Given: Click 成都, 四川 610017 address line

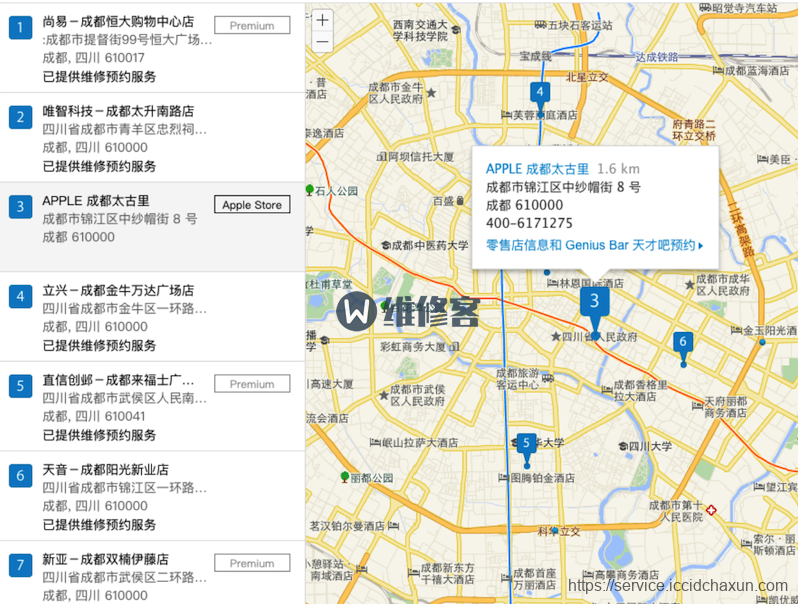Looking at the screenshot, I should tap(94, 57).
